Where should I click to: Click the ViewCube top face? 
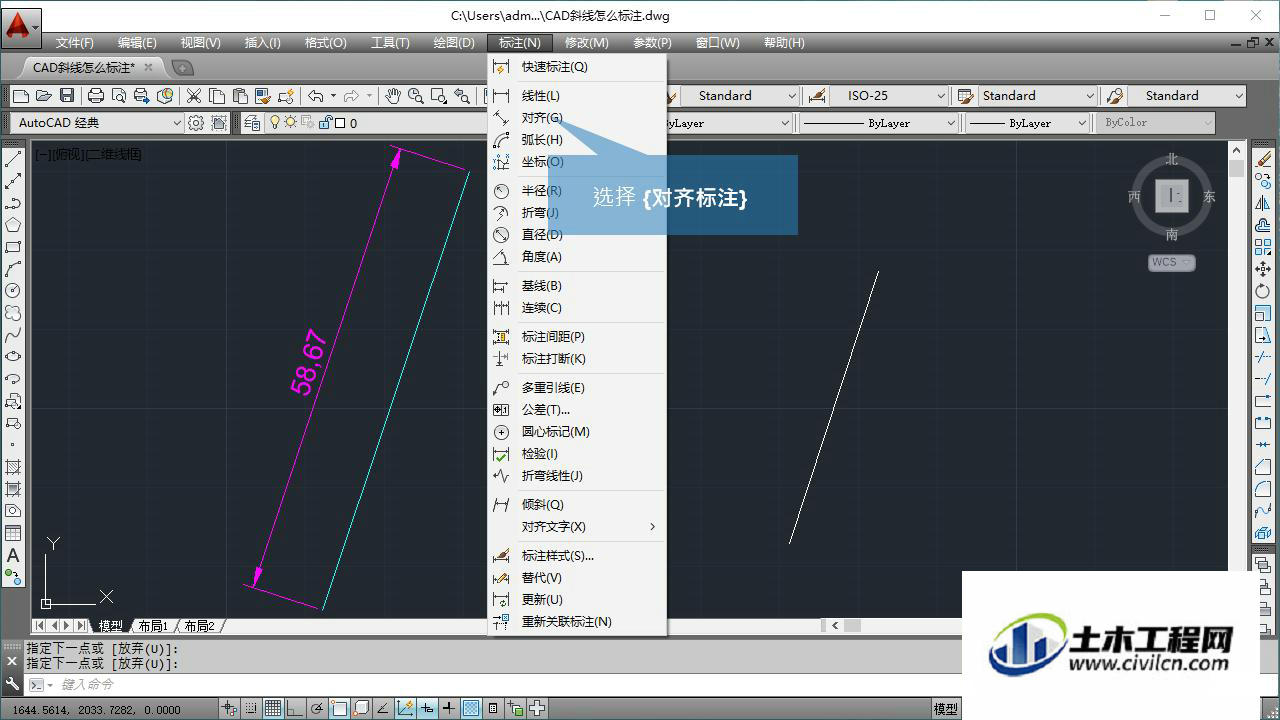click(x=1171, y=196)
